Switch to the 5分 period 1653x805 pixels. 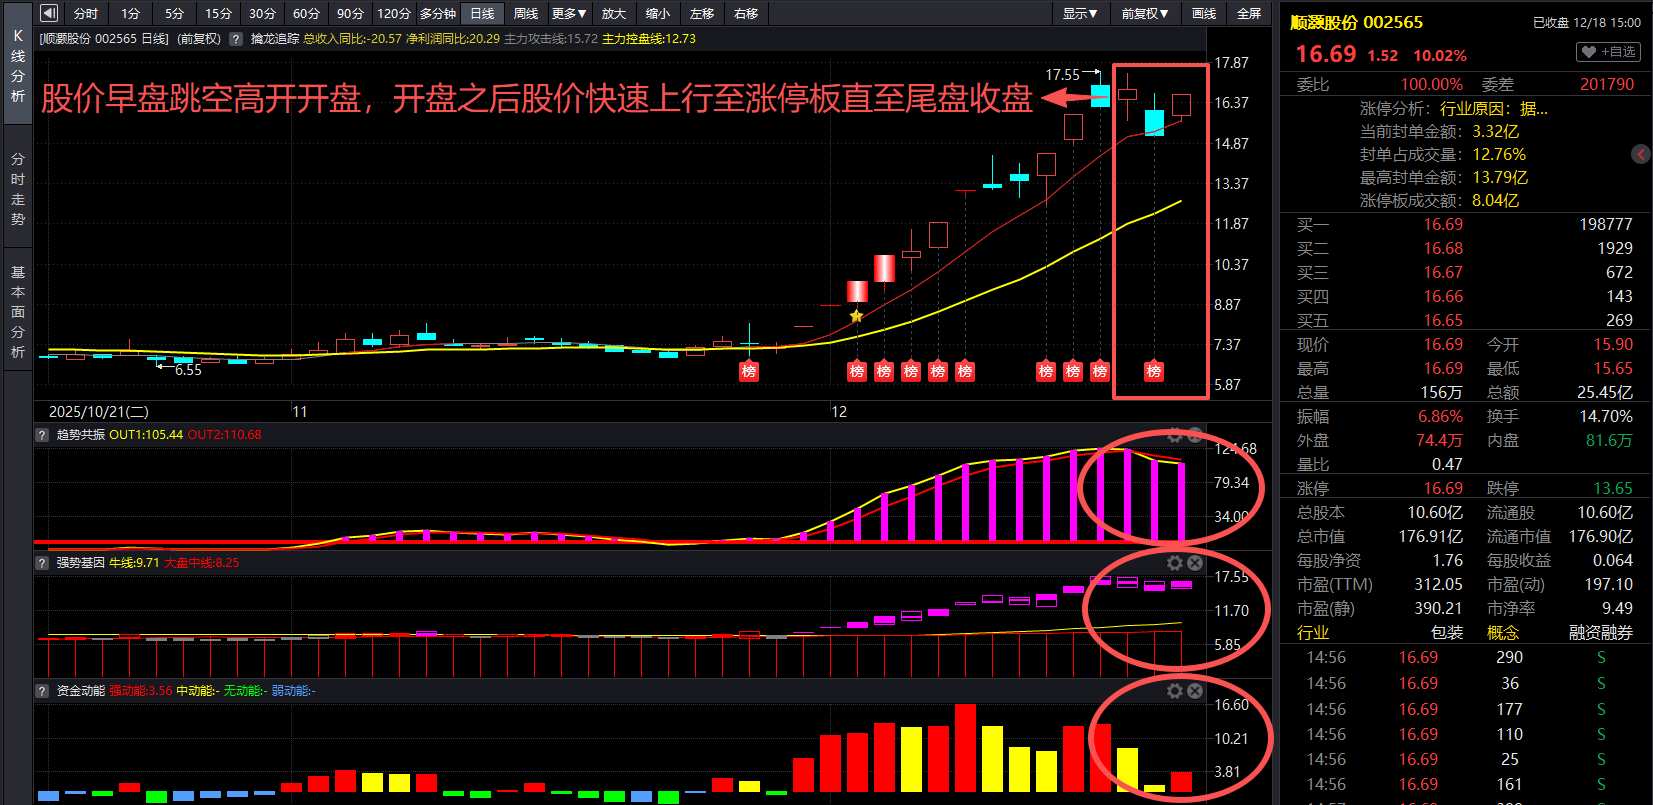point(174,13)
